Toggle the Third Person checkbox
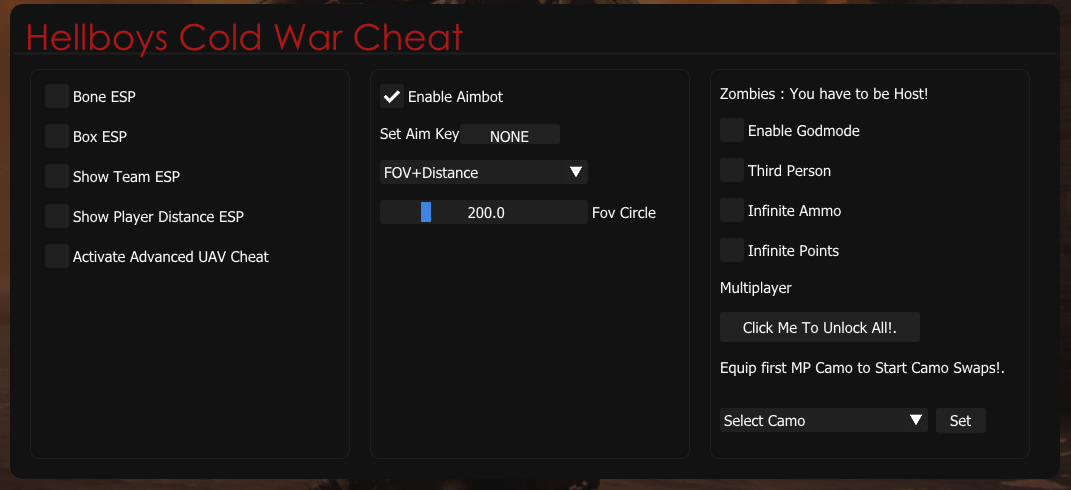 (732, 170)
